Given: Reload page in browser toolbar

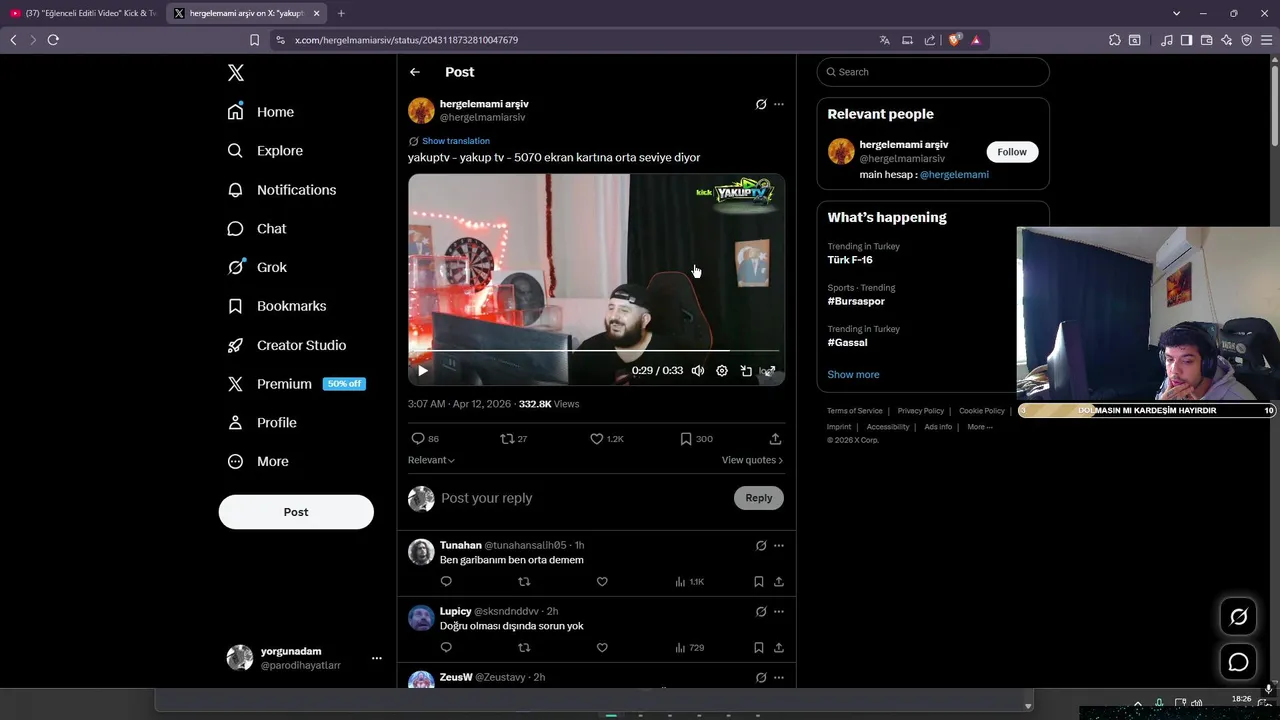Looking at the screenshot, I should pyautogui.click(x=53, y=40).
